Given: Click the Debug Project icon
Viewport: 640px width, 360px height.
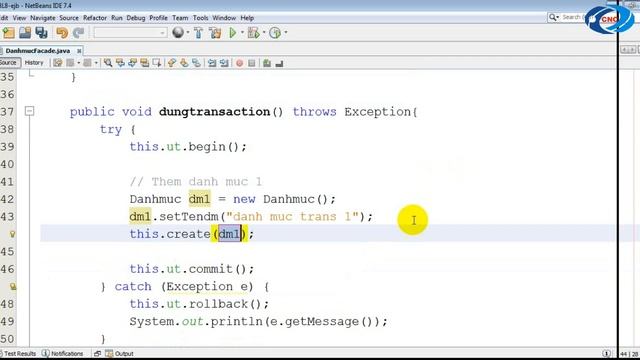Looking at the screenshot, I should 253,33.
